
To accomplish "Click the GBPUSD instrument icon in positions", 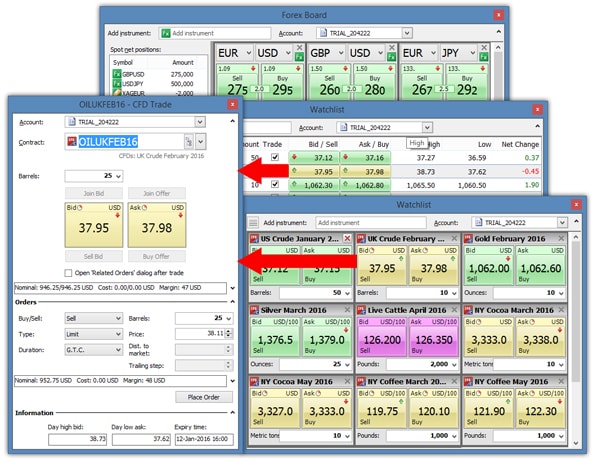I will coord(116,74).
